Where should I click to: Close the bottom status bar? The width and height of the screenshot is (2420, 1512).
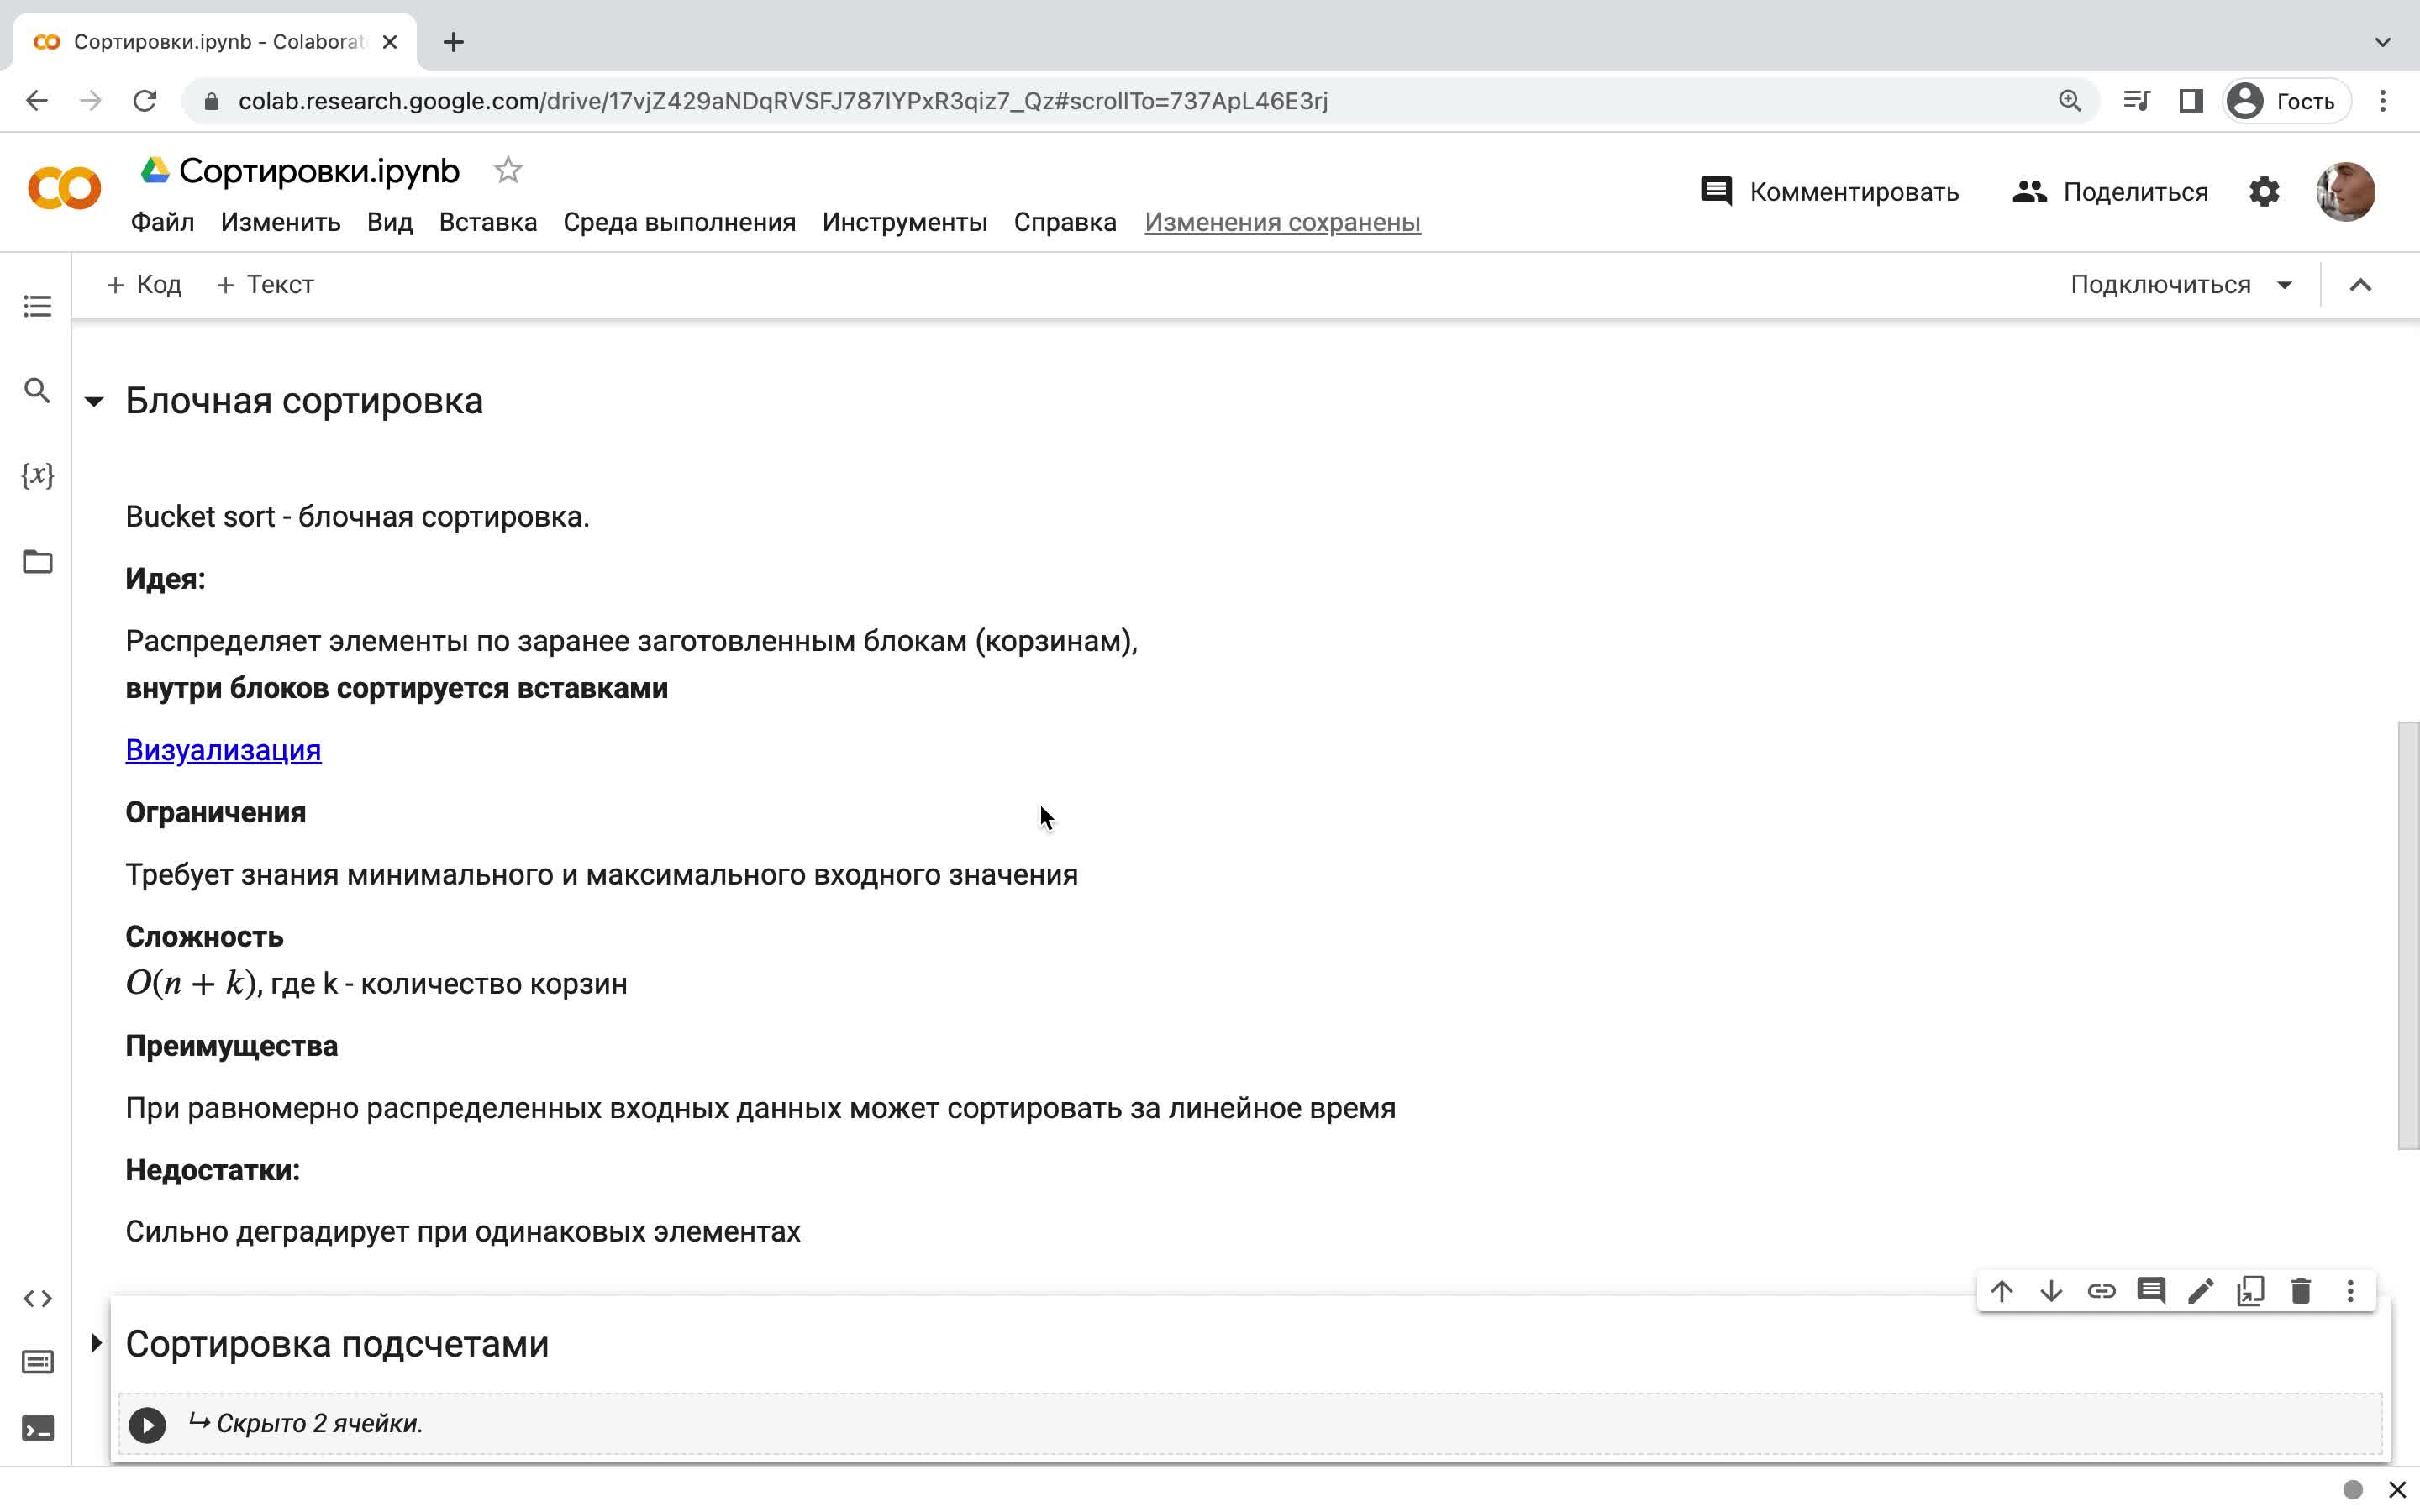point(2397,1489)
